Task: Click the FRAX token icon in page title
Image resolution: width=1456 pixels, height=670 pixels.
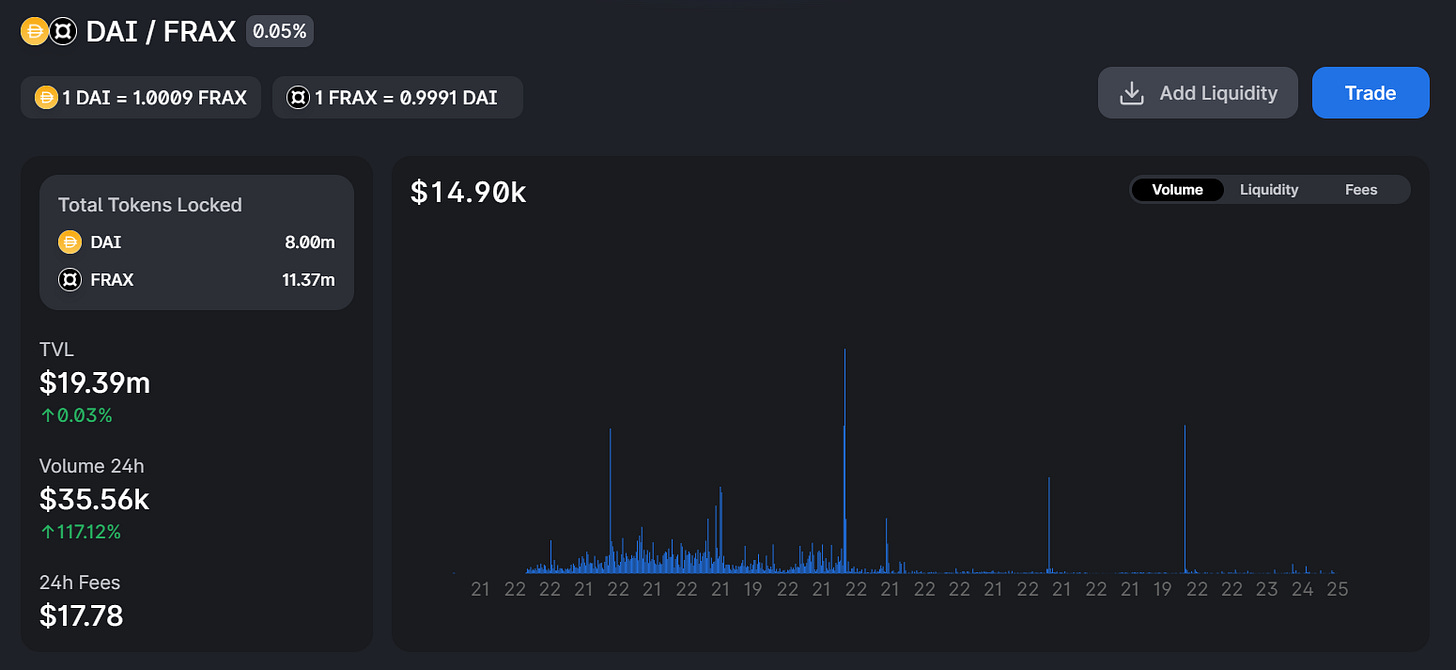Action: (x=63, y=31)
